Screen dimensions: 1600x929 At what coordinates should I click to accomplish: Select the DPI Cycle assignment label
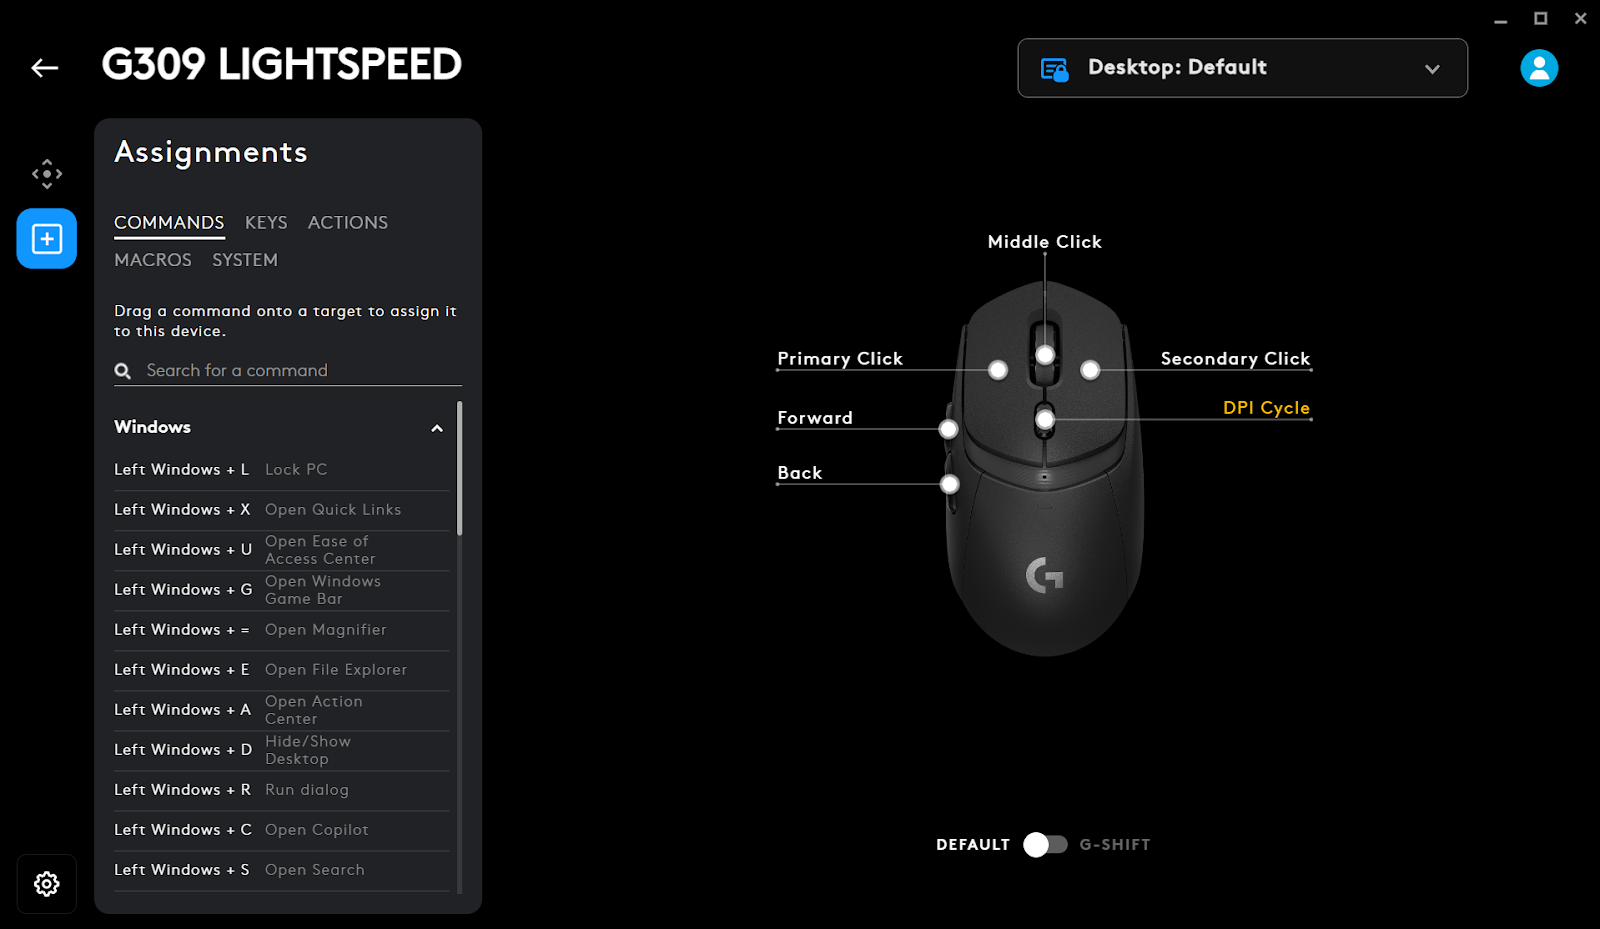1266,408
